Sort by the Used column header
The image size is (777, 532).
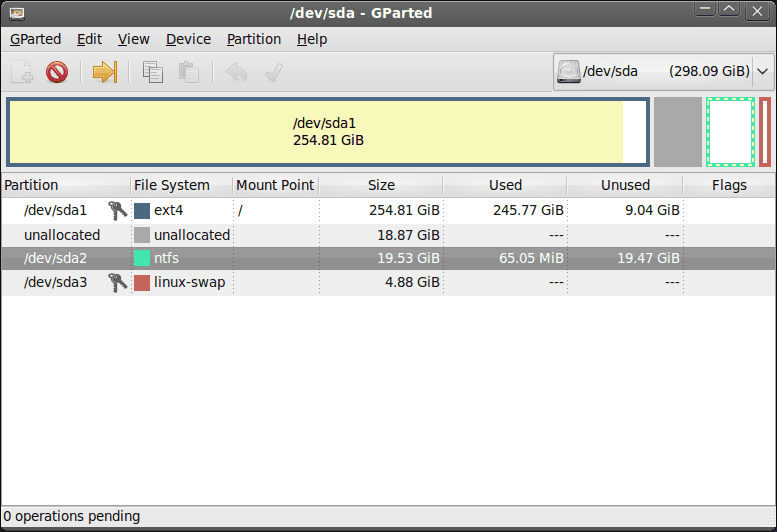coord(505,185)
